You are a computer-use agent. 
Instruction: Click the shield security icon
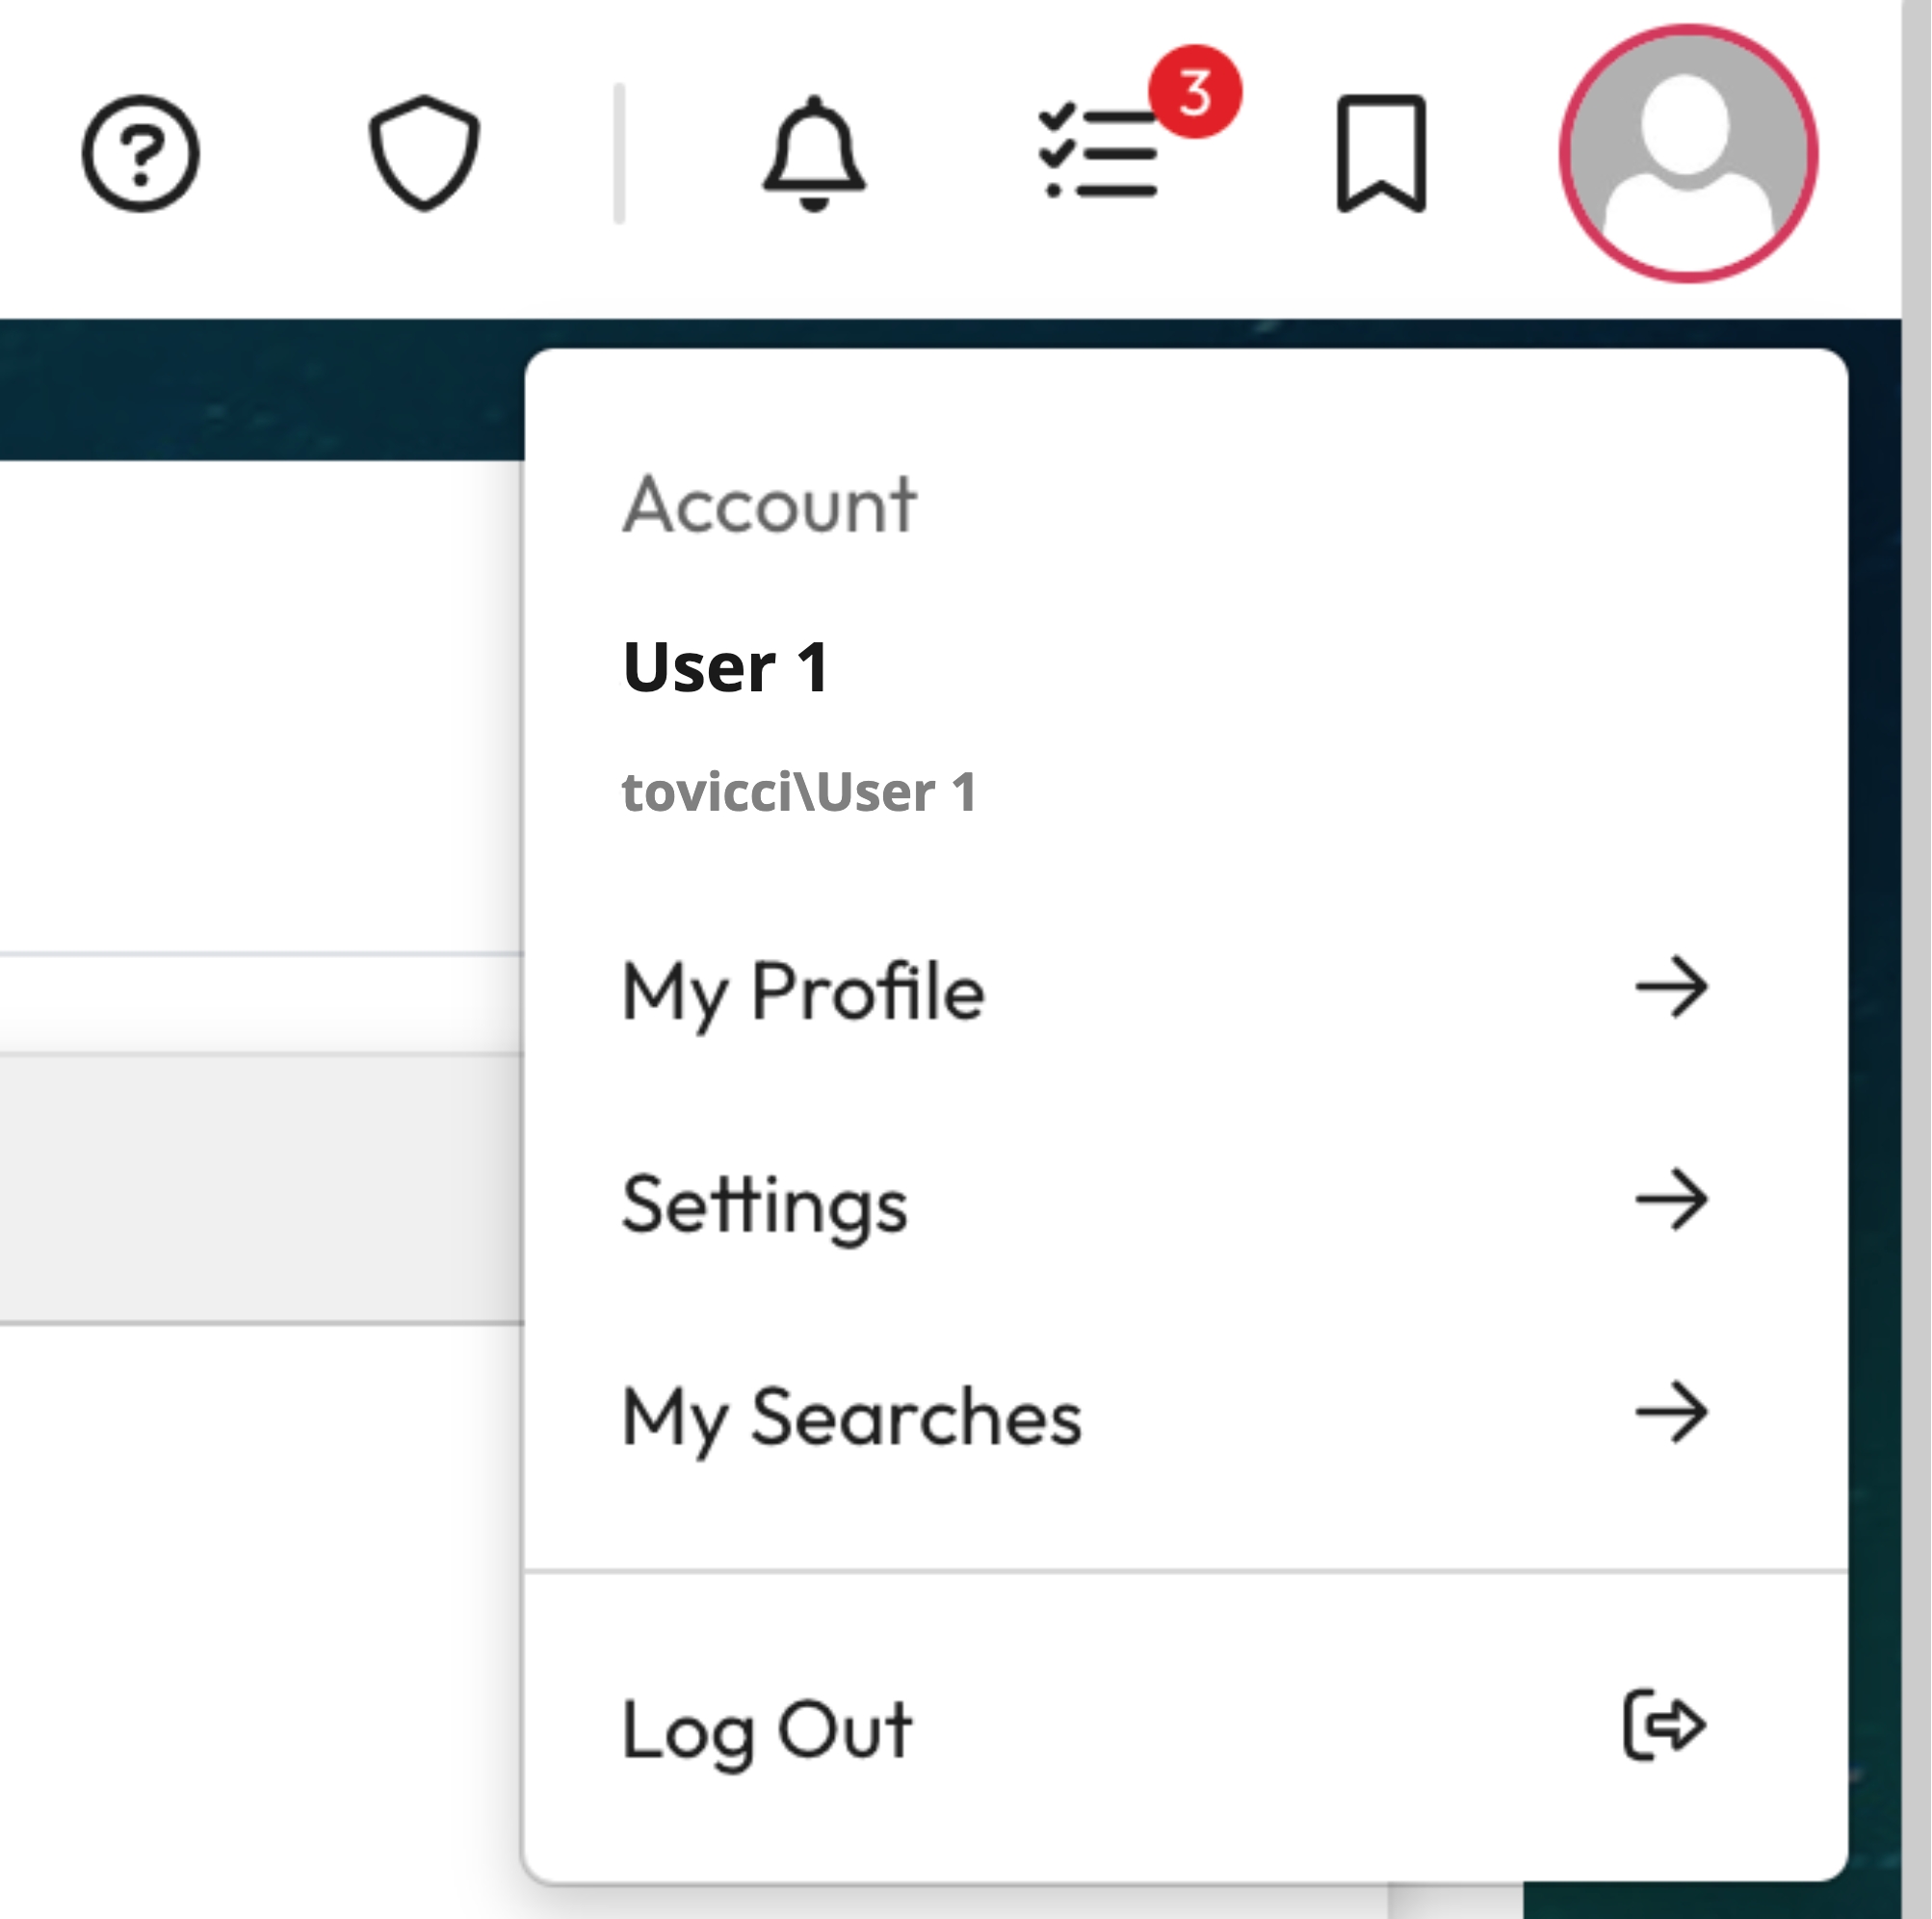click(x=424, y=153)
